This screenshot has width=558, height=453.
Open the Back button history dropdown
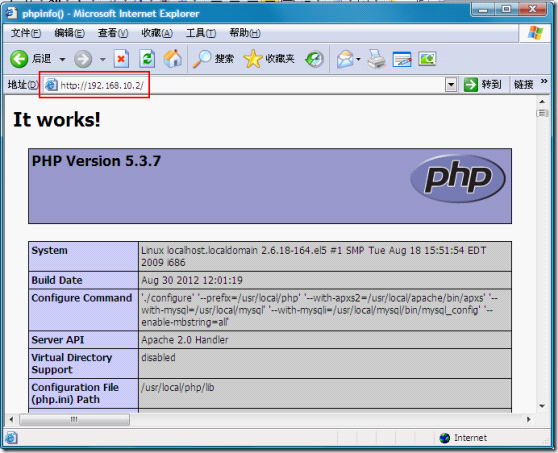pyautogui.click(x=62, y=59)
